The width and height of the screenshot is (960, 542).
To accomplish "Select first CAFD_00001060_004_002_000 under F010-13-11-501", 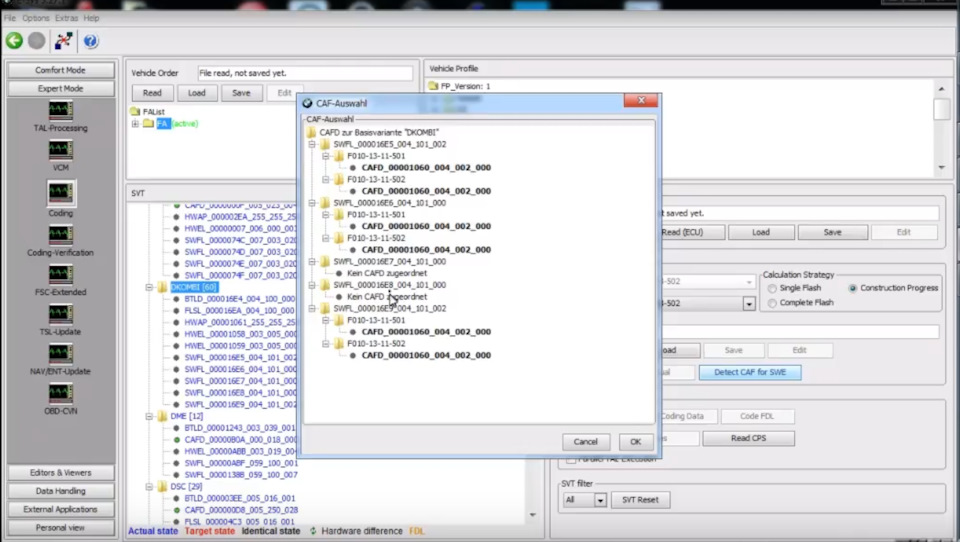I will click(426, 168).
